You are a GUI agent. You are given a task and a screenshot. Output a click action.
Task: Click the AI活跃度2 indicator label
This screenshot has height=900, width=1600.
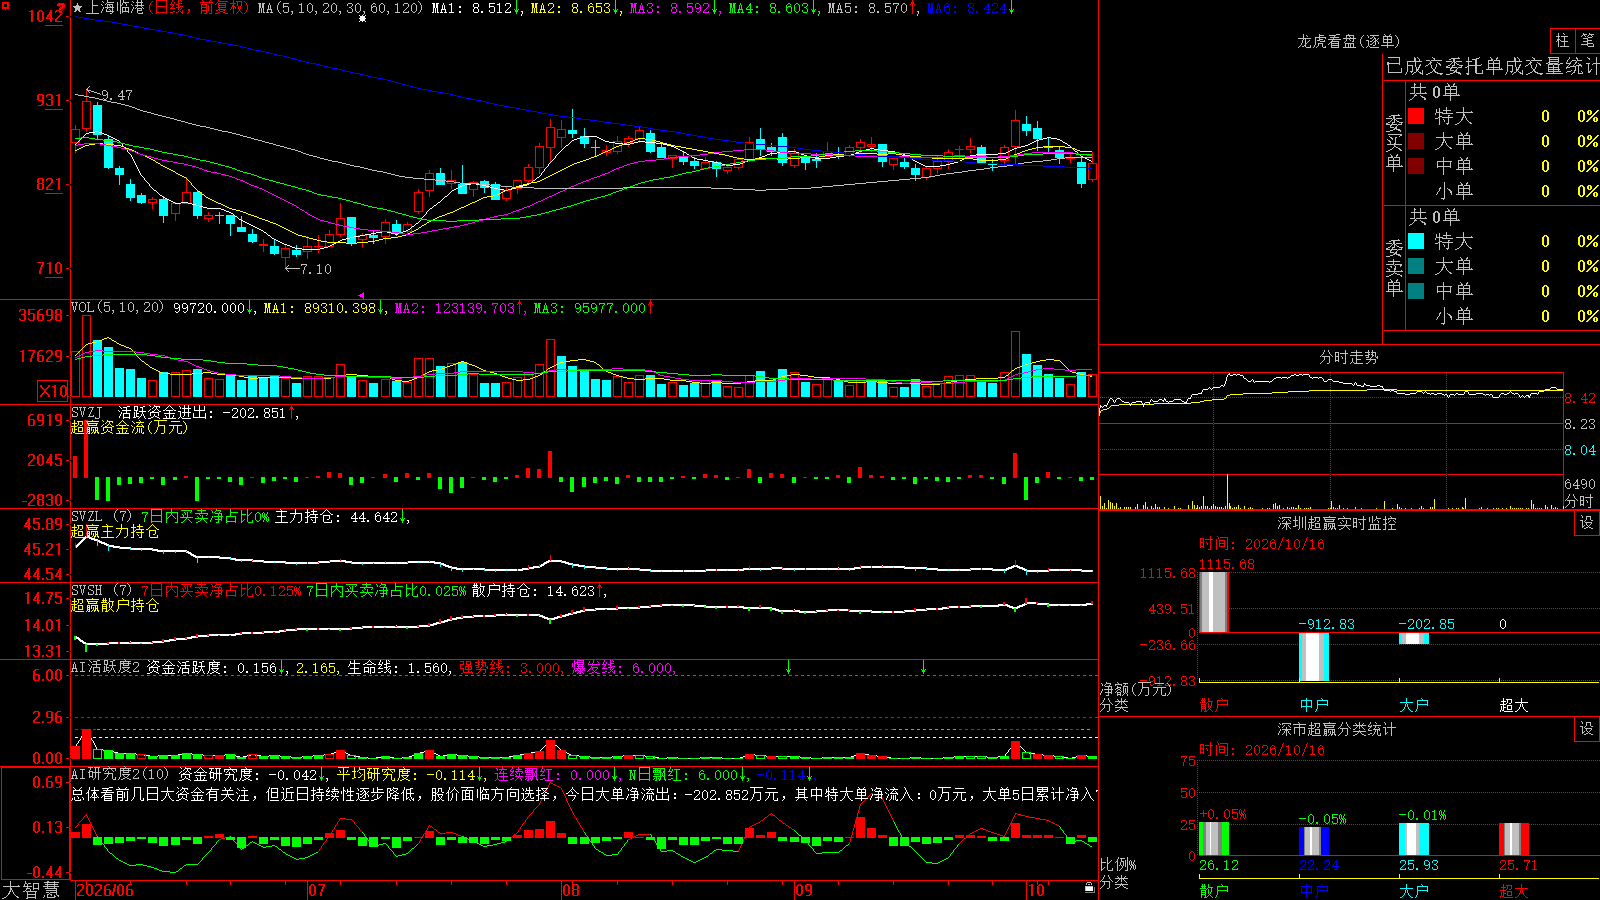pyautogui.click(x=106, y=667)
